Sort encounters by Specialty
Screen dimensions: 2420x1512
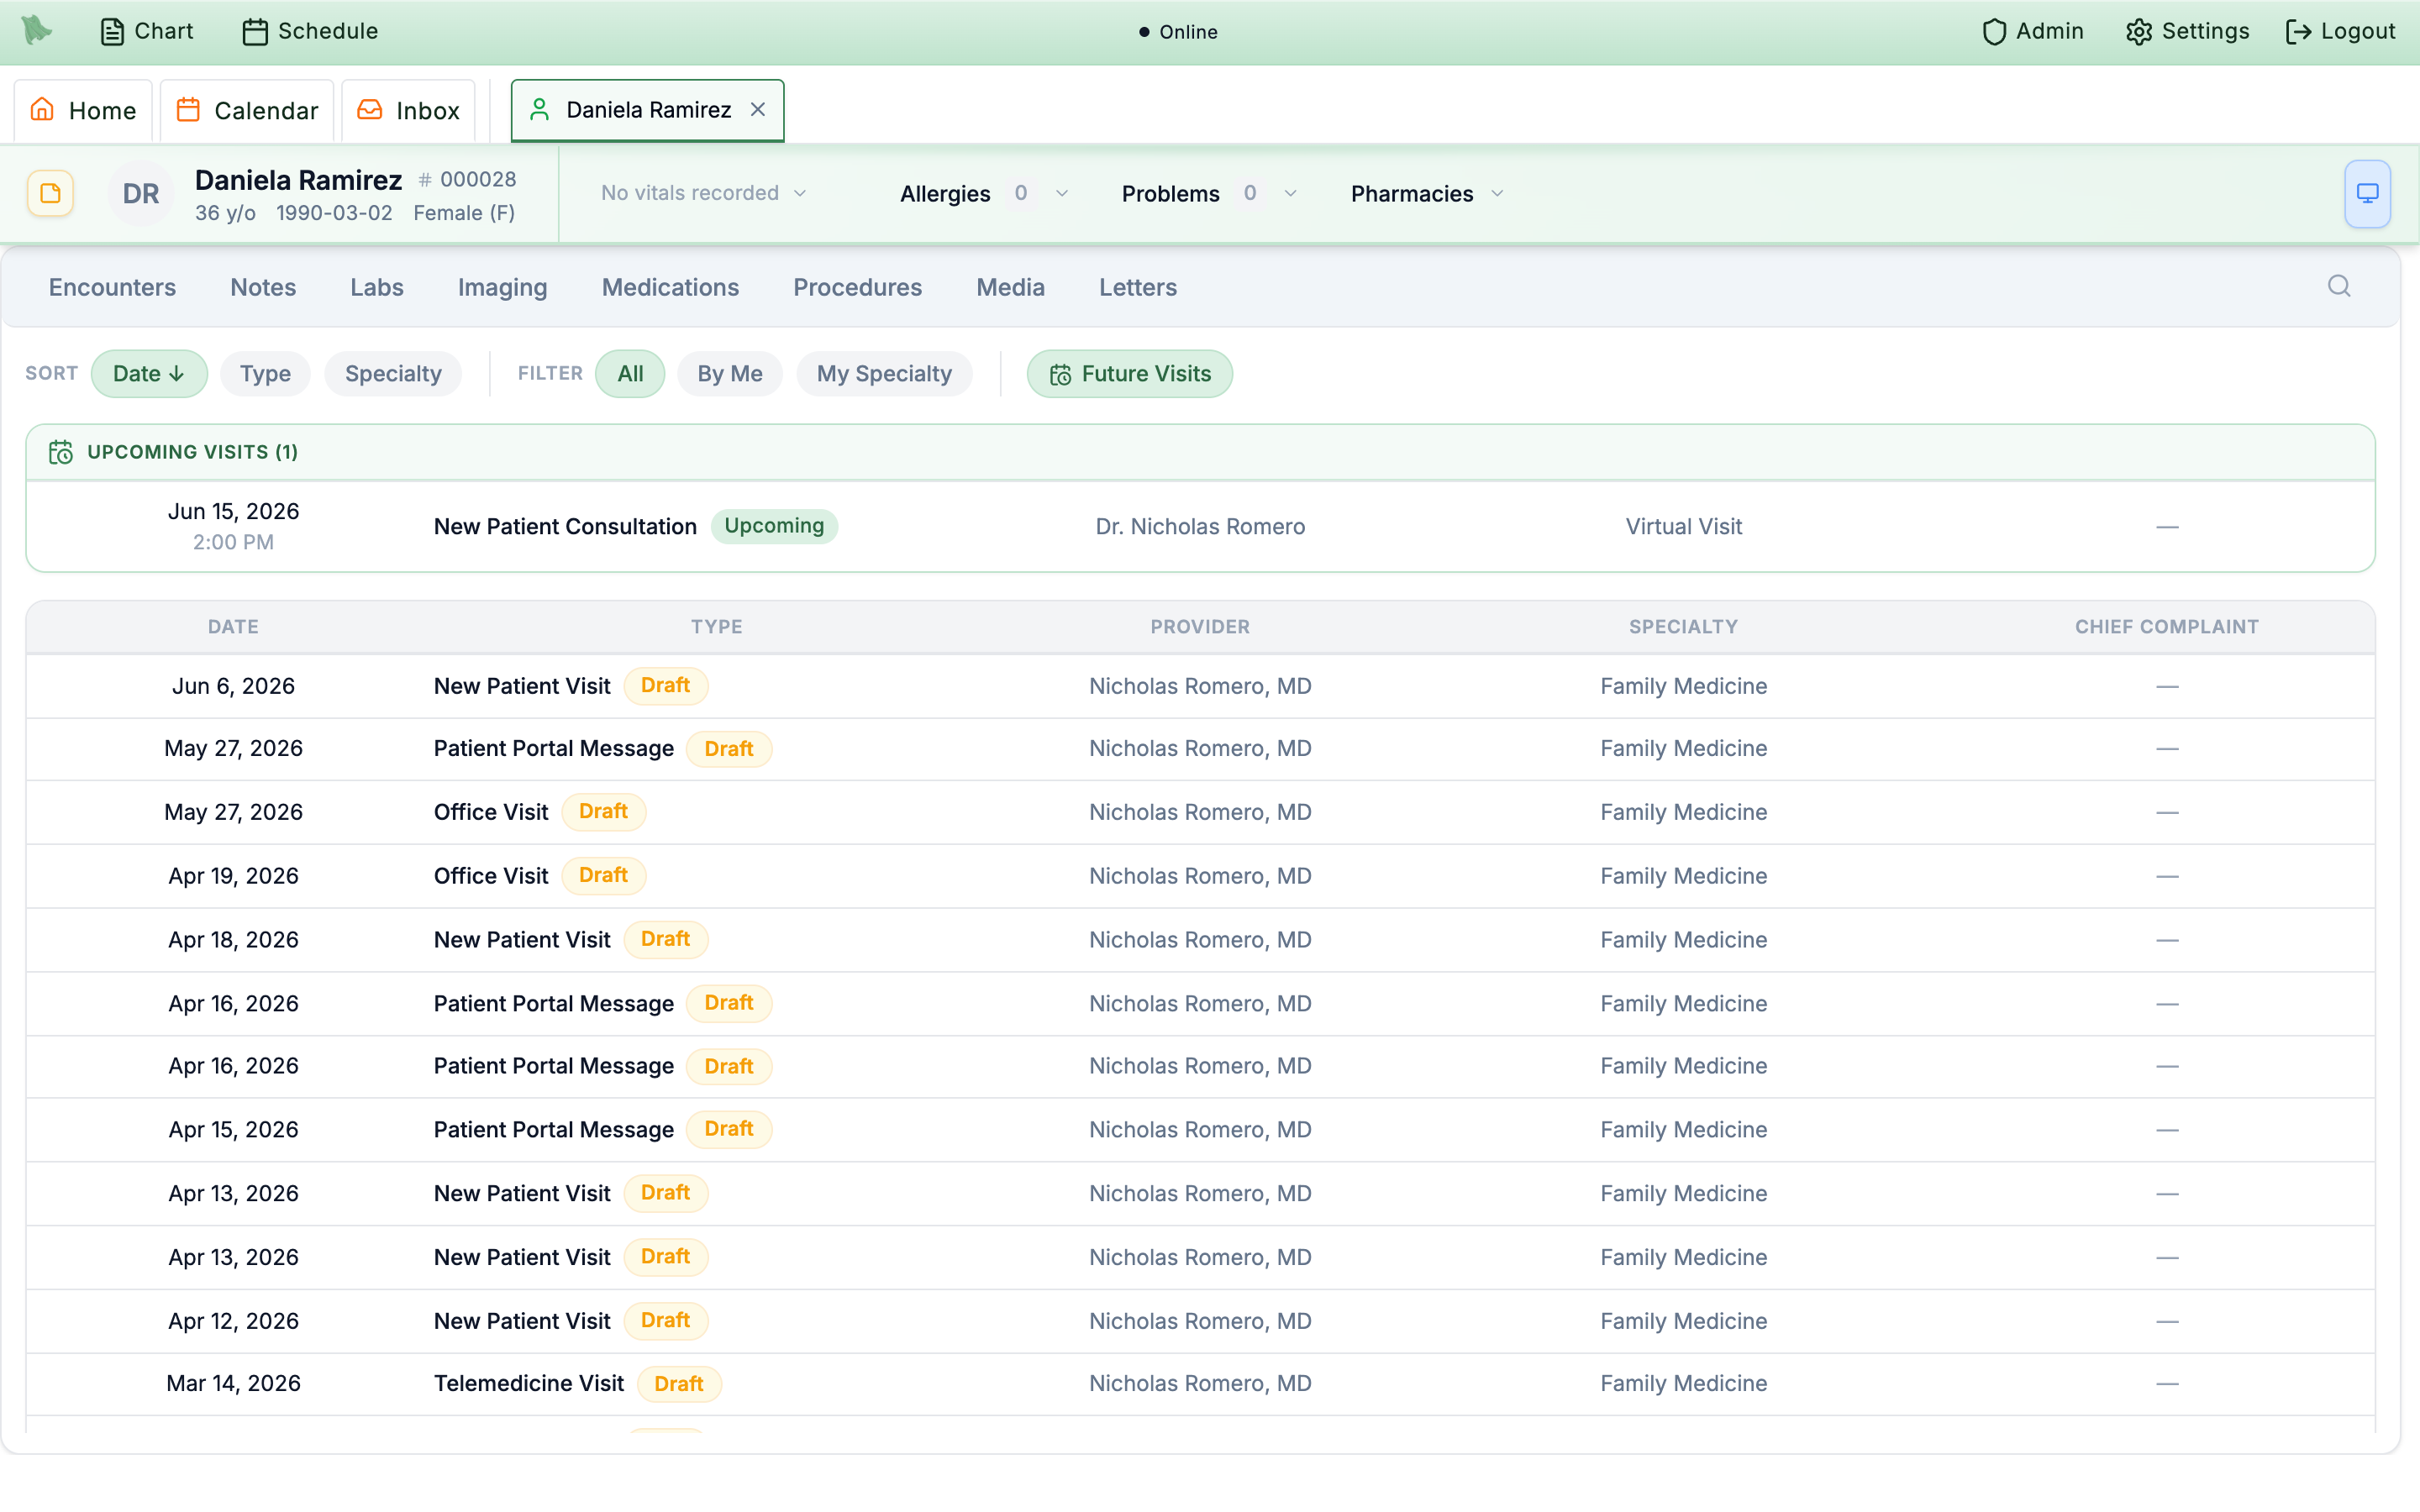coord(393,373)
